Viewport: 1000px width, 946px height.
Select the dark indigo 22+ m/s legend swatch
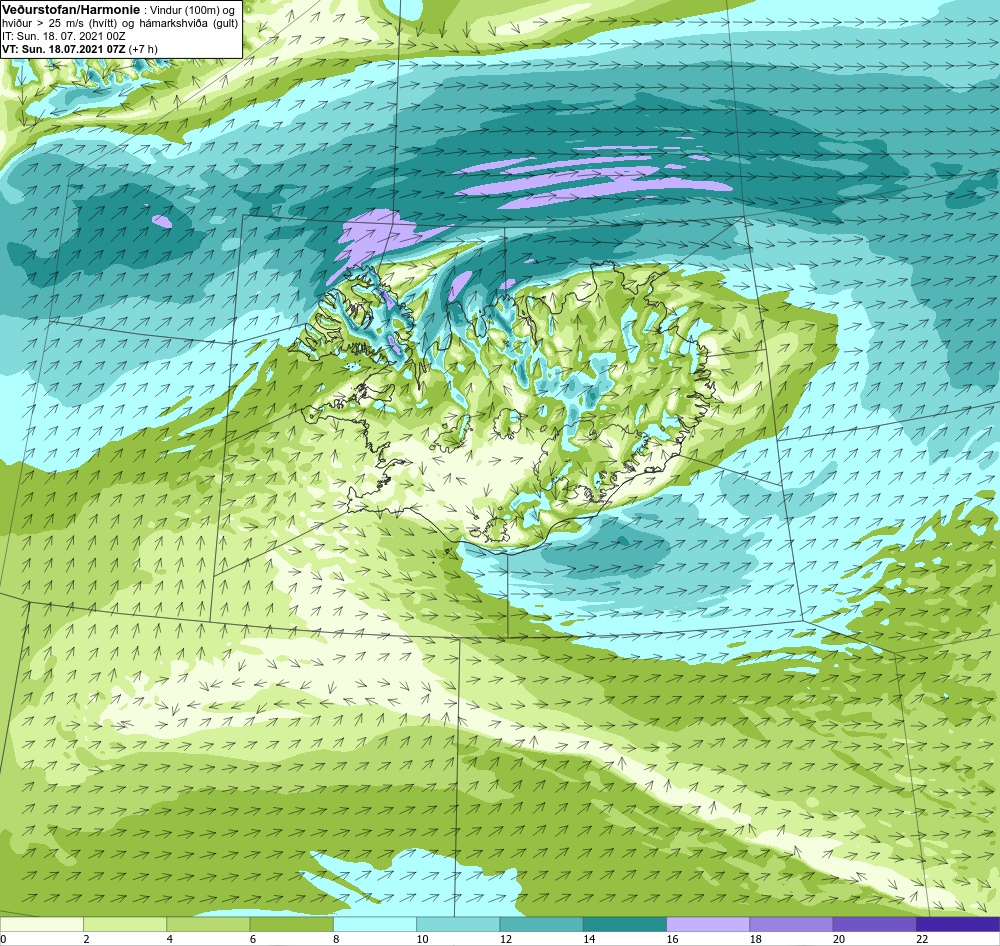(958, 924)
